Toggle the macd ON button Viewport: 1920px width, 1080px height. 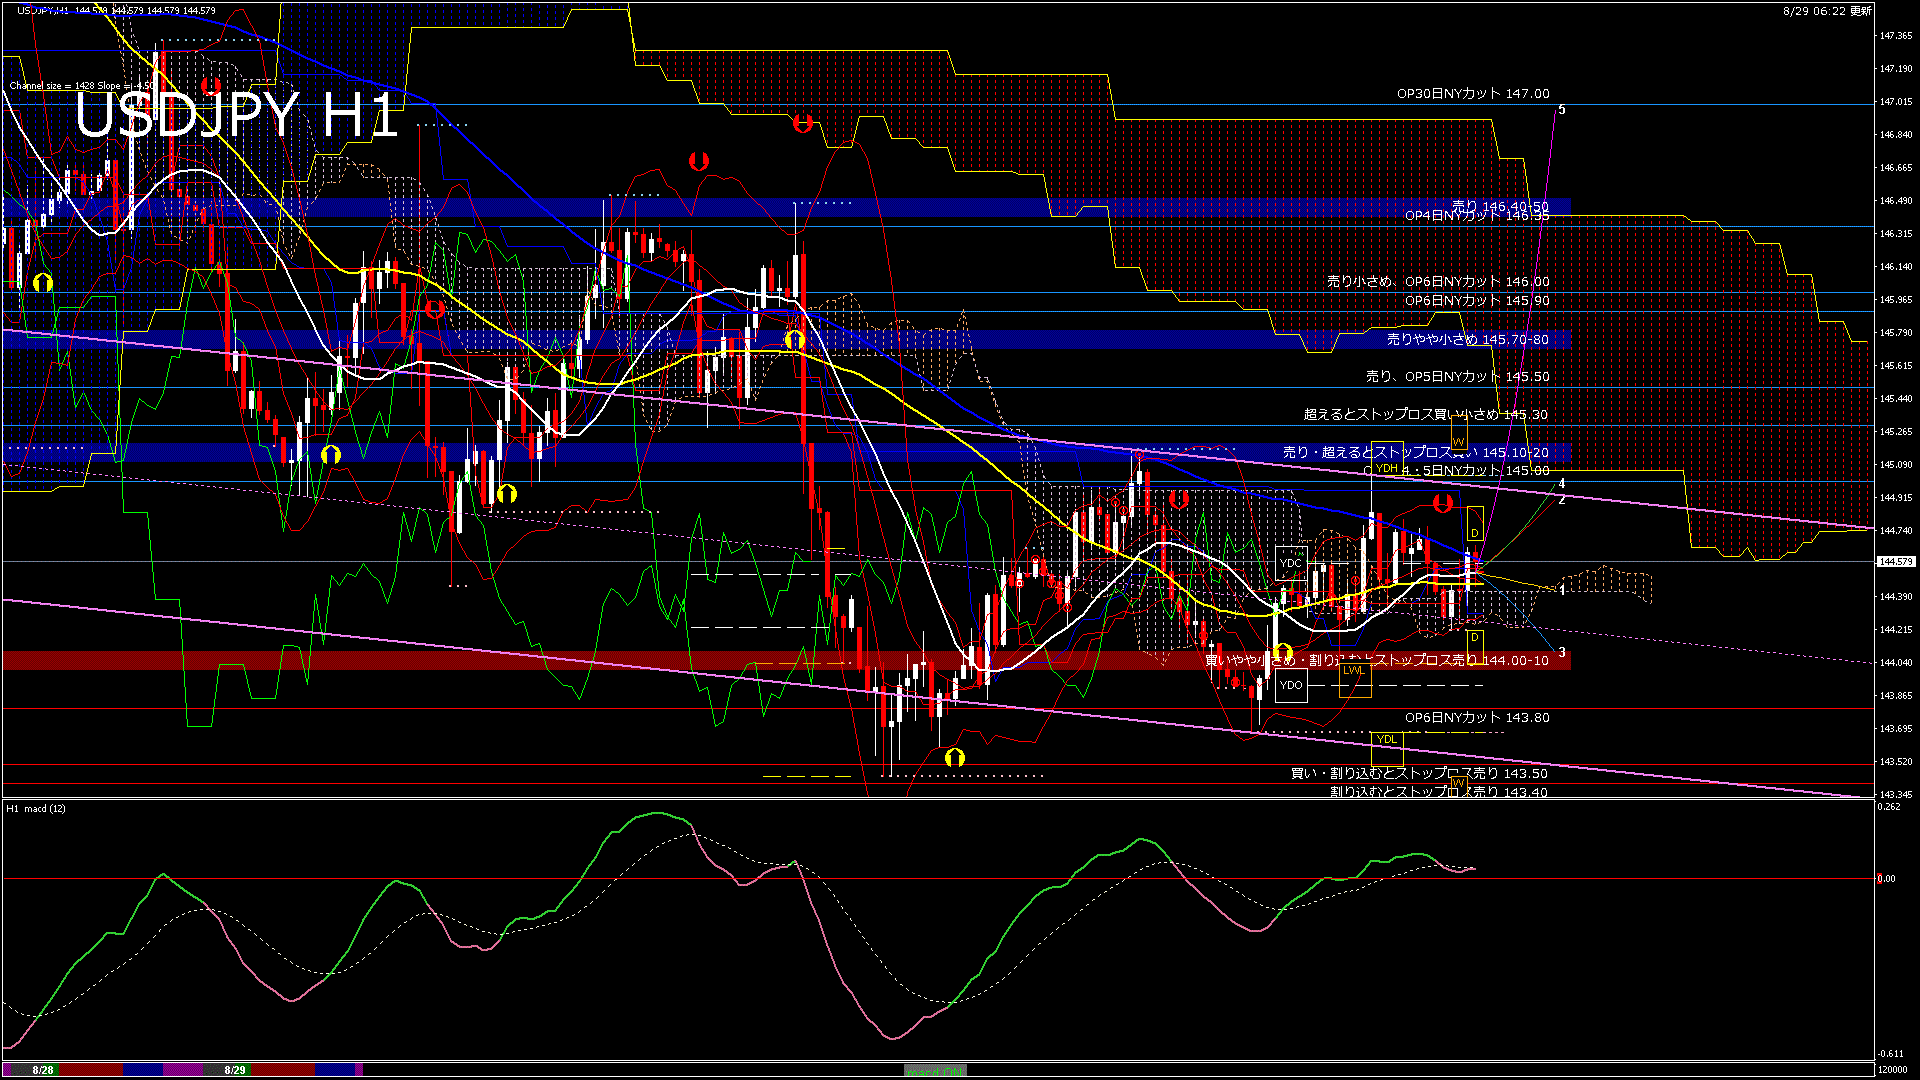point(935,1071)
